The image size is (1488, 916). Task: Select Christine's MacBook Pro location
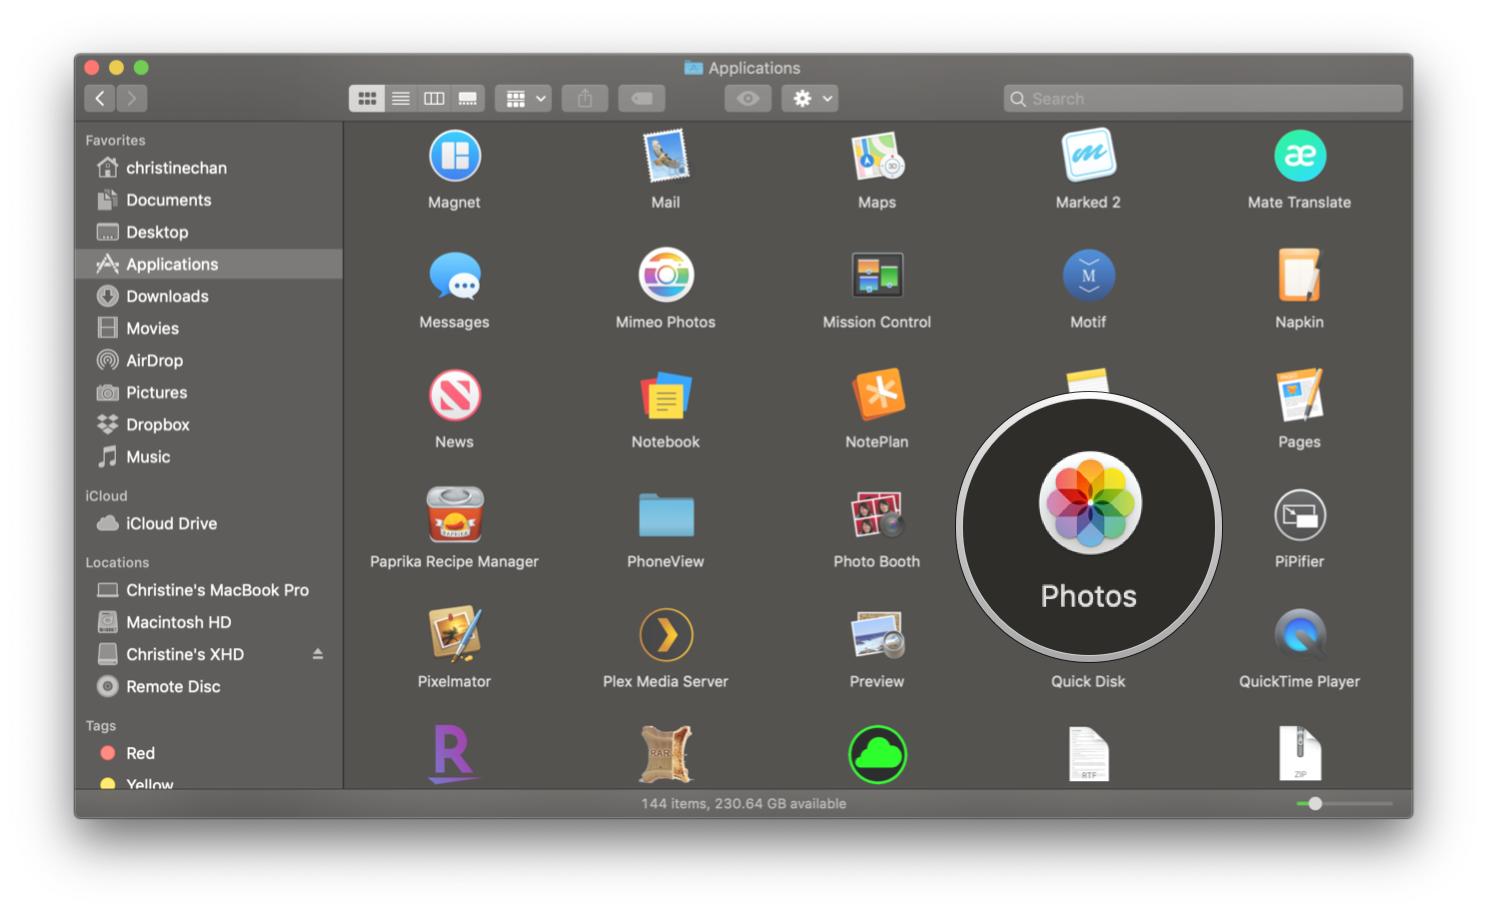tap(208, 590)
